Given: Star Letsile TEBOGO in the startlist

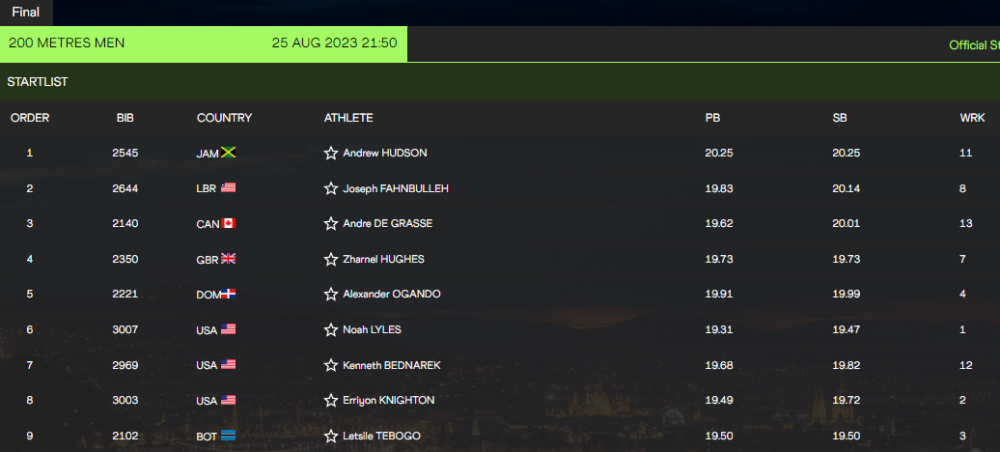Looking at the screenshot, I should point(331,436).
